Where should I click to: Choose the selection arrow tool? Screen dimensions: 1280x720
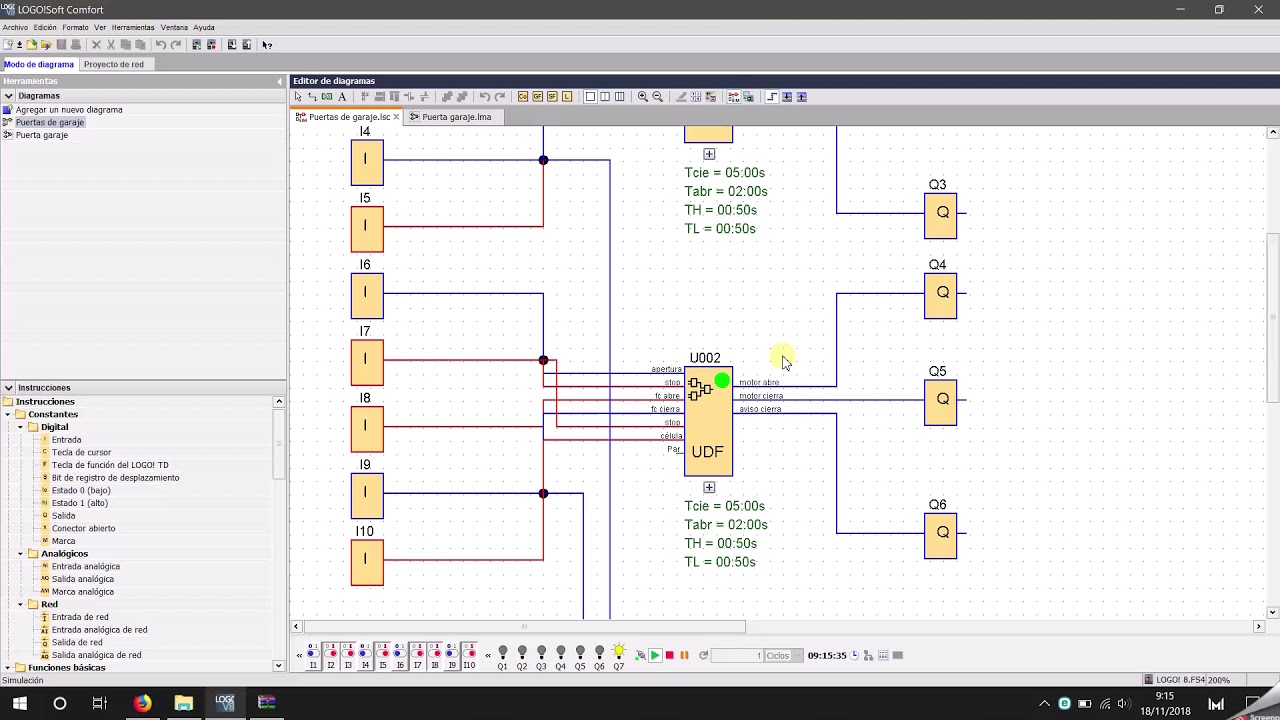(298, 97)
